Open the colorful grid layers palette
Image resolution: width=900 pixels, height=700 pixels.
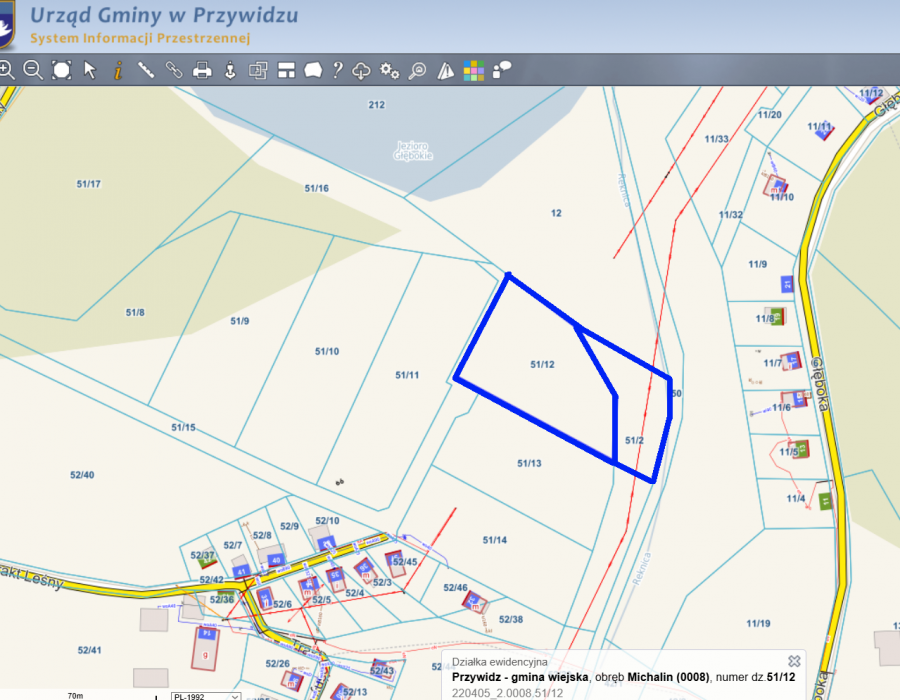point(473,70)
